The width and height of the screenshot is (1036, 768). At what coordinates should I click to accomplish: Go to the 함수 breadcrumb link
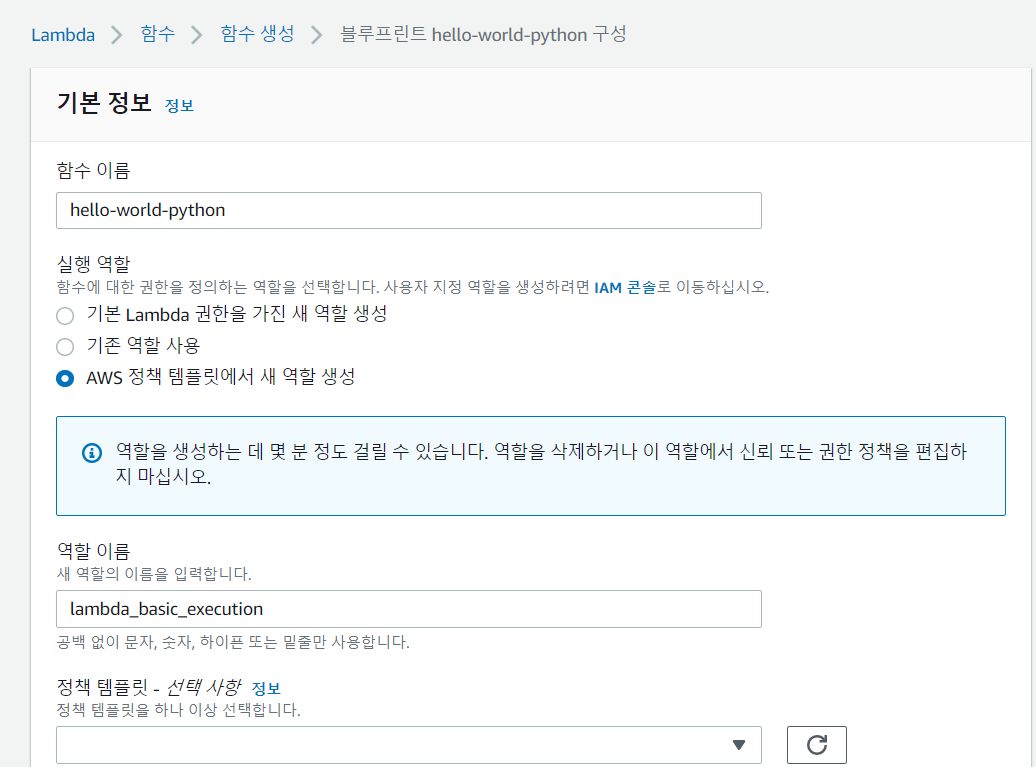[157, 34]
